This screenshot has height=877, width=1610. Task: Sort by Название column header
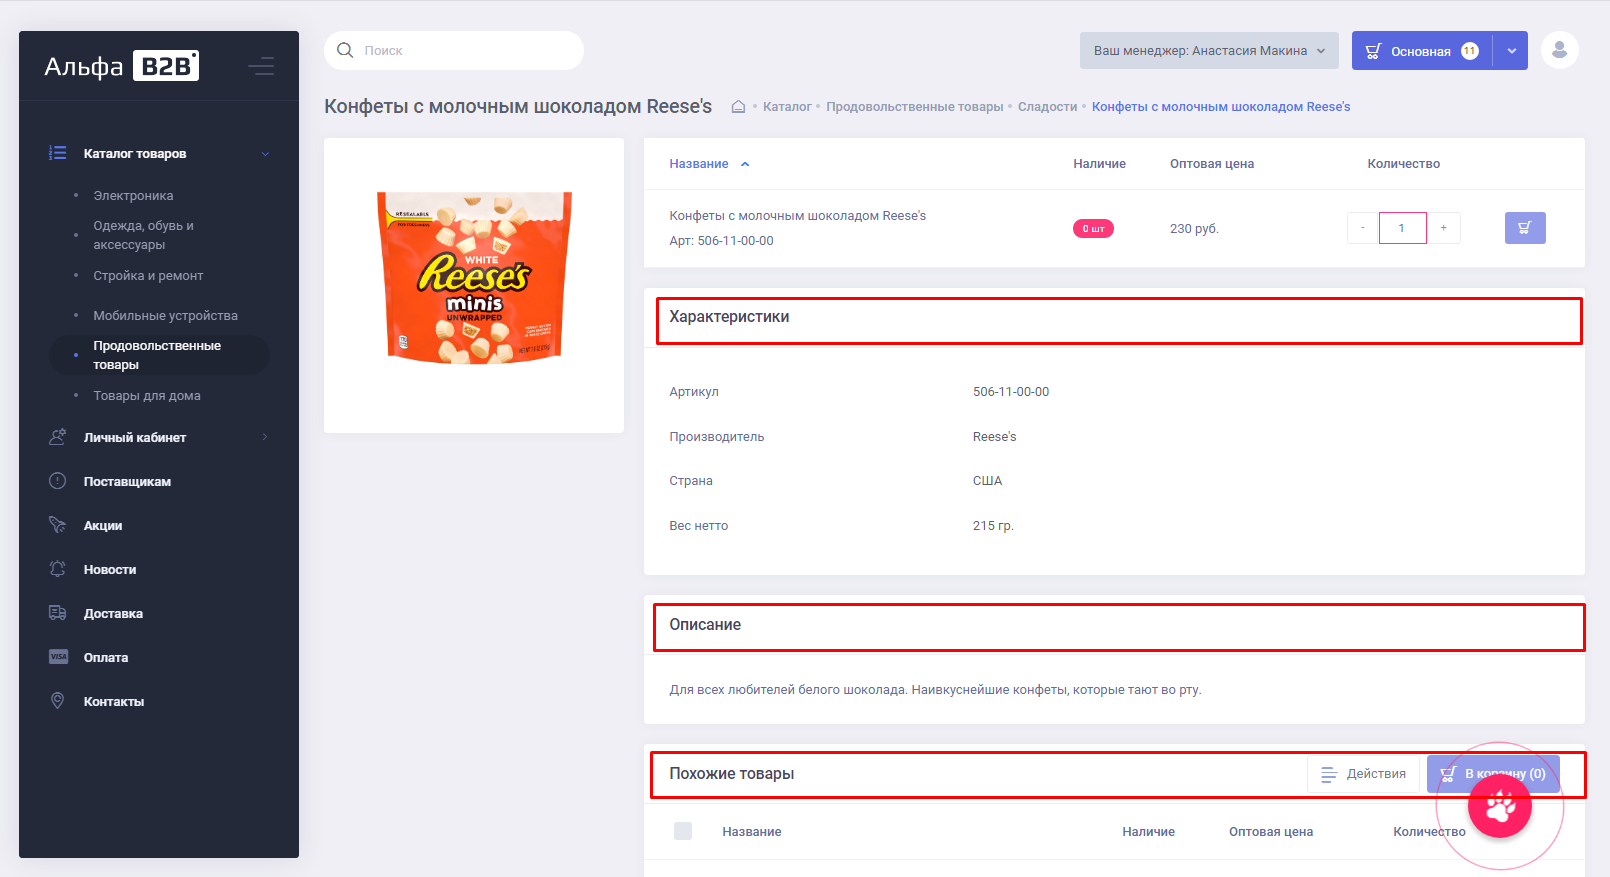point(699,164)
